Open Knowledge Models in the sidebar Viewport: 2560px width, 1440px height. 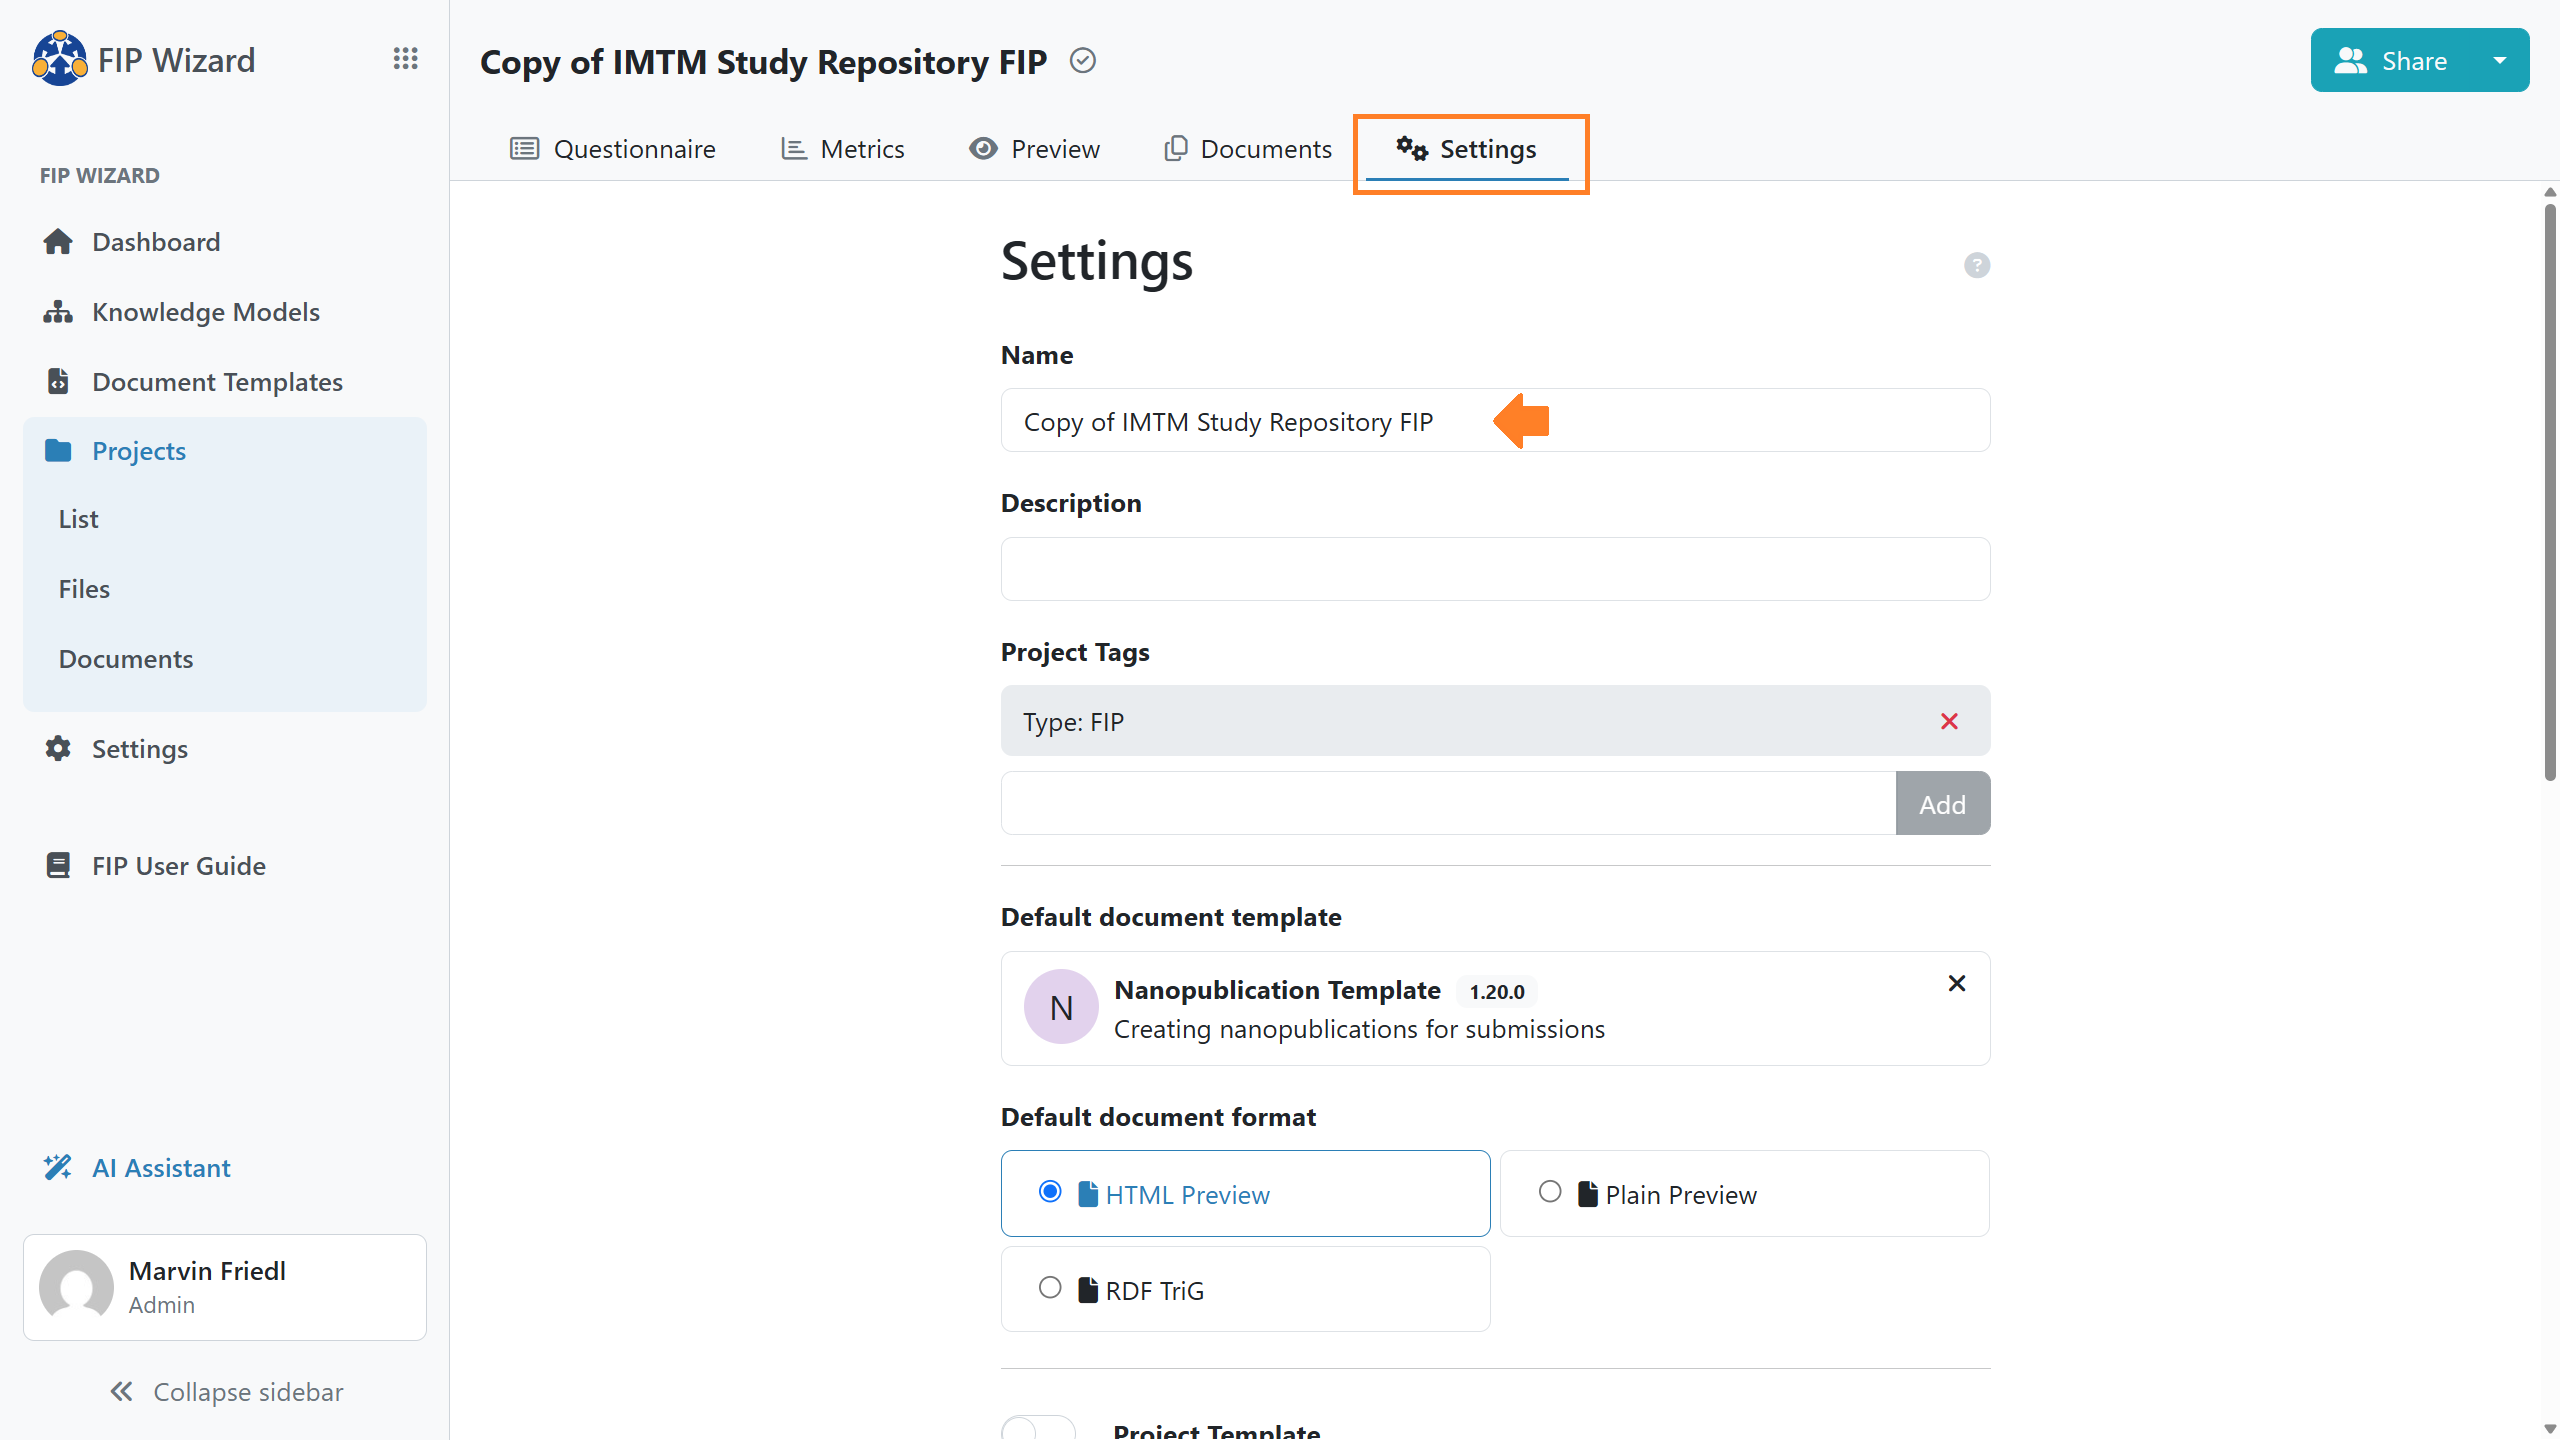[x=225, y=312]
